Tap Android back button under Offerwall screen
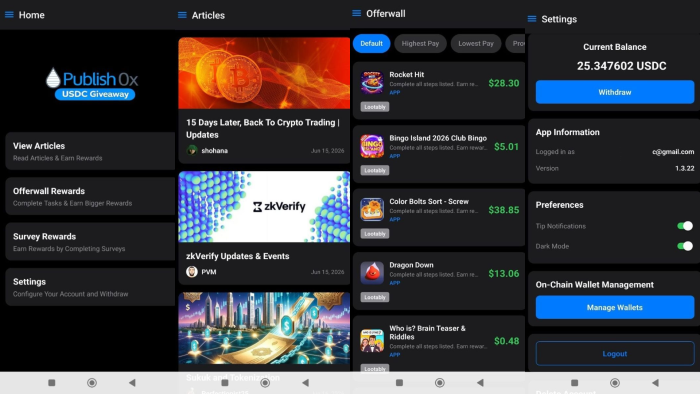Image resolution: width=700 pixels, height=394 pixels. (480, 382)
